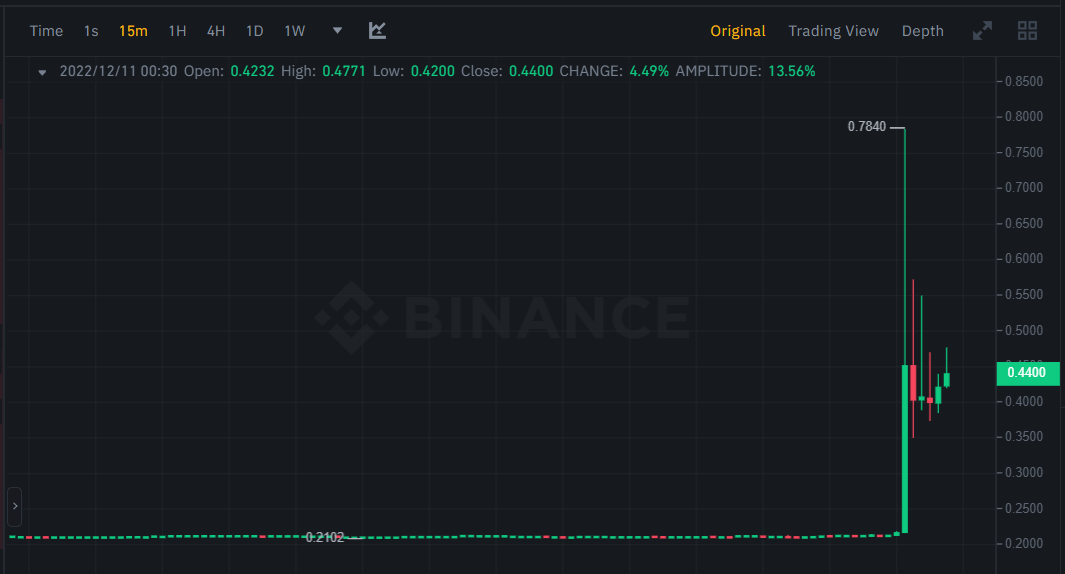Click the 0.6500 price axis label
This screenshot has width=1065, height=574.
pyautogui.click(x=1024, y=223)
